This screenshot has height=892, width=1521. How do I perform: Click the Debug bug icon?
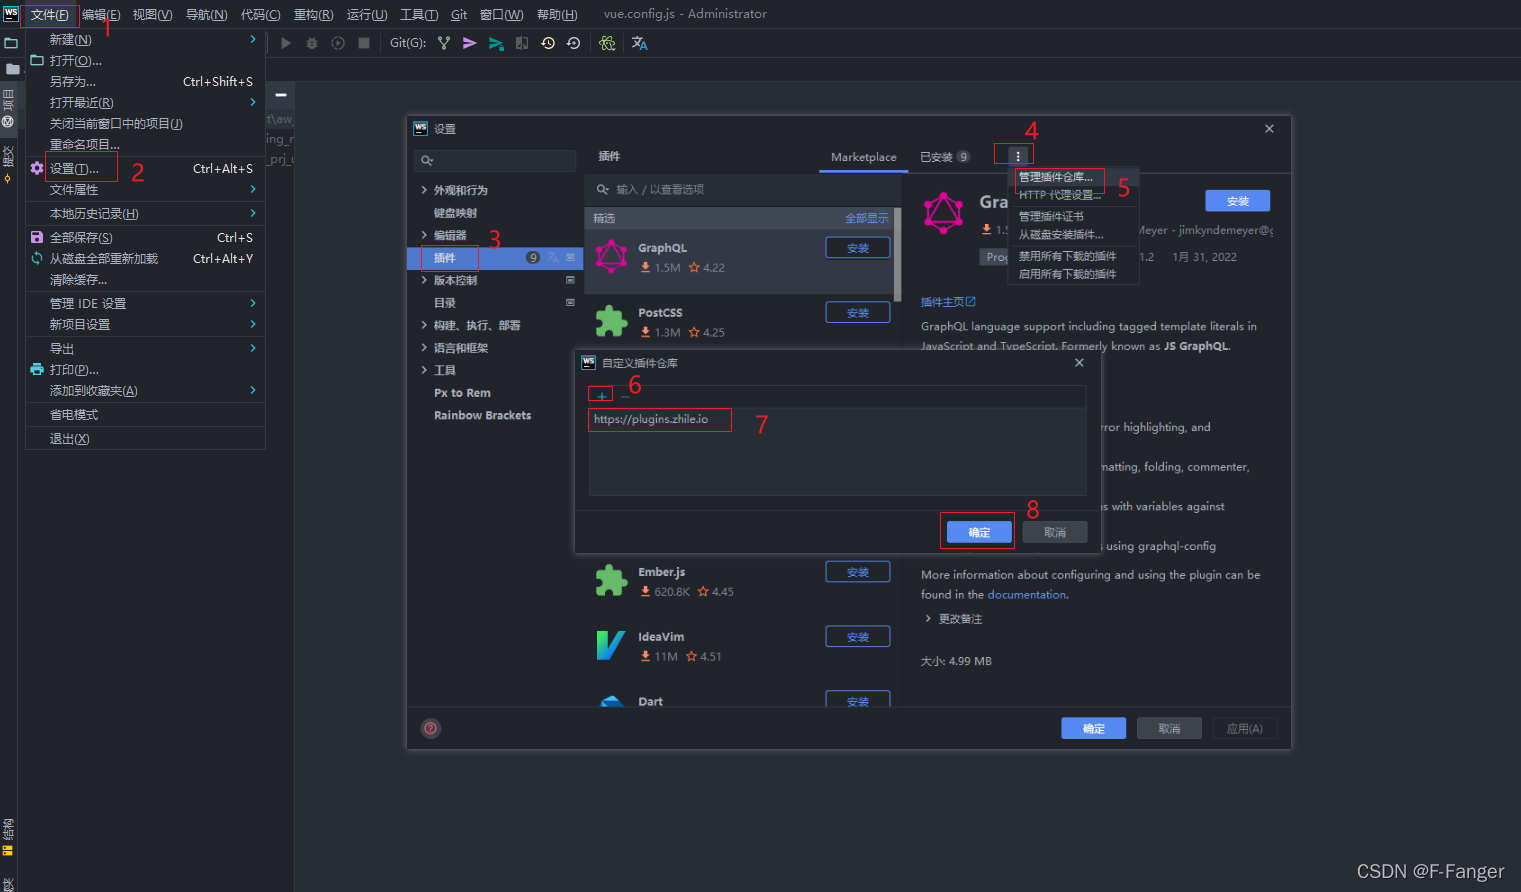click(x=312, y=43)
